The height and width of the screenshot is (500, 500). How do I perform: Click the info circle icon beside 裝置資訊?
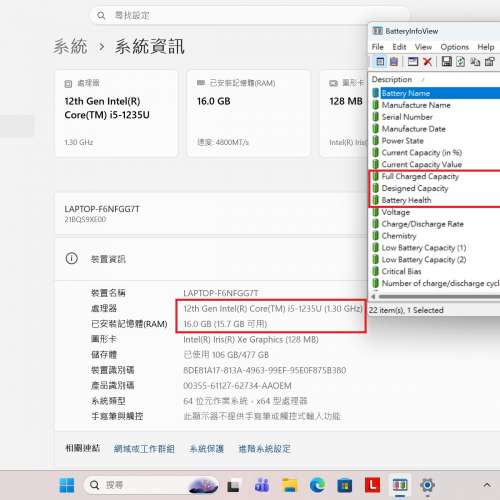[x=72, y=258]
